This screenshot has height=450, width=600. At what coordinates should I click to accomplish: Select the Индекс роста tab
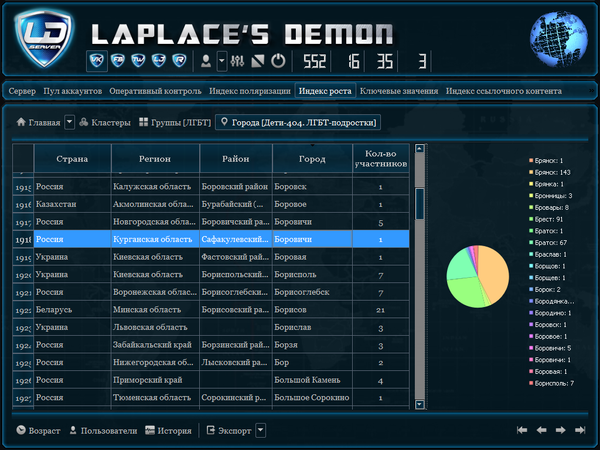tap(325, 91)
